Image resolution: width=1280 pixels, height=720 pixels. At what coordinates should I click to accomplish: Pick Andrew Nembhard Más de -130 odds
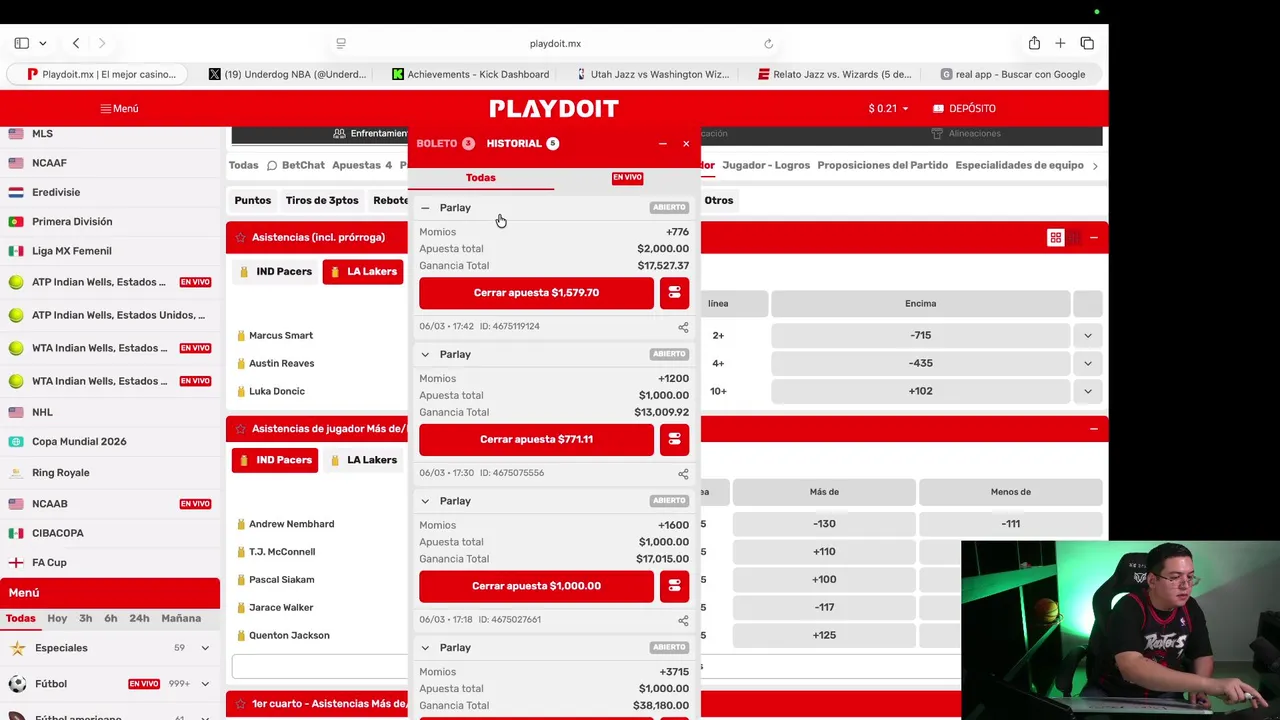coord(824,524)
